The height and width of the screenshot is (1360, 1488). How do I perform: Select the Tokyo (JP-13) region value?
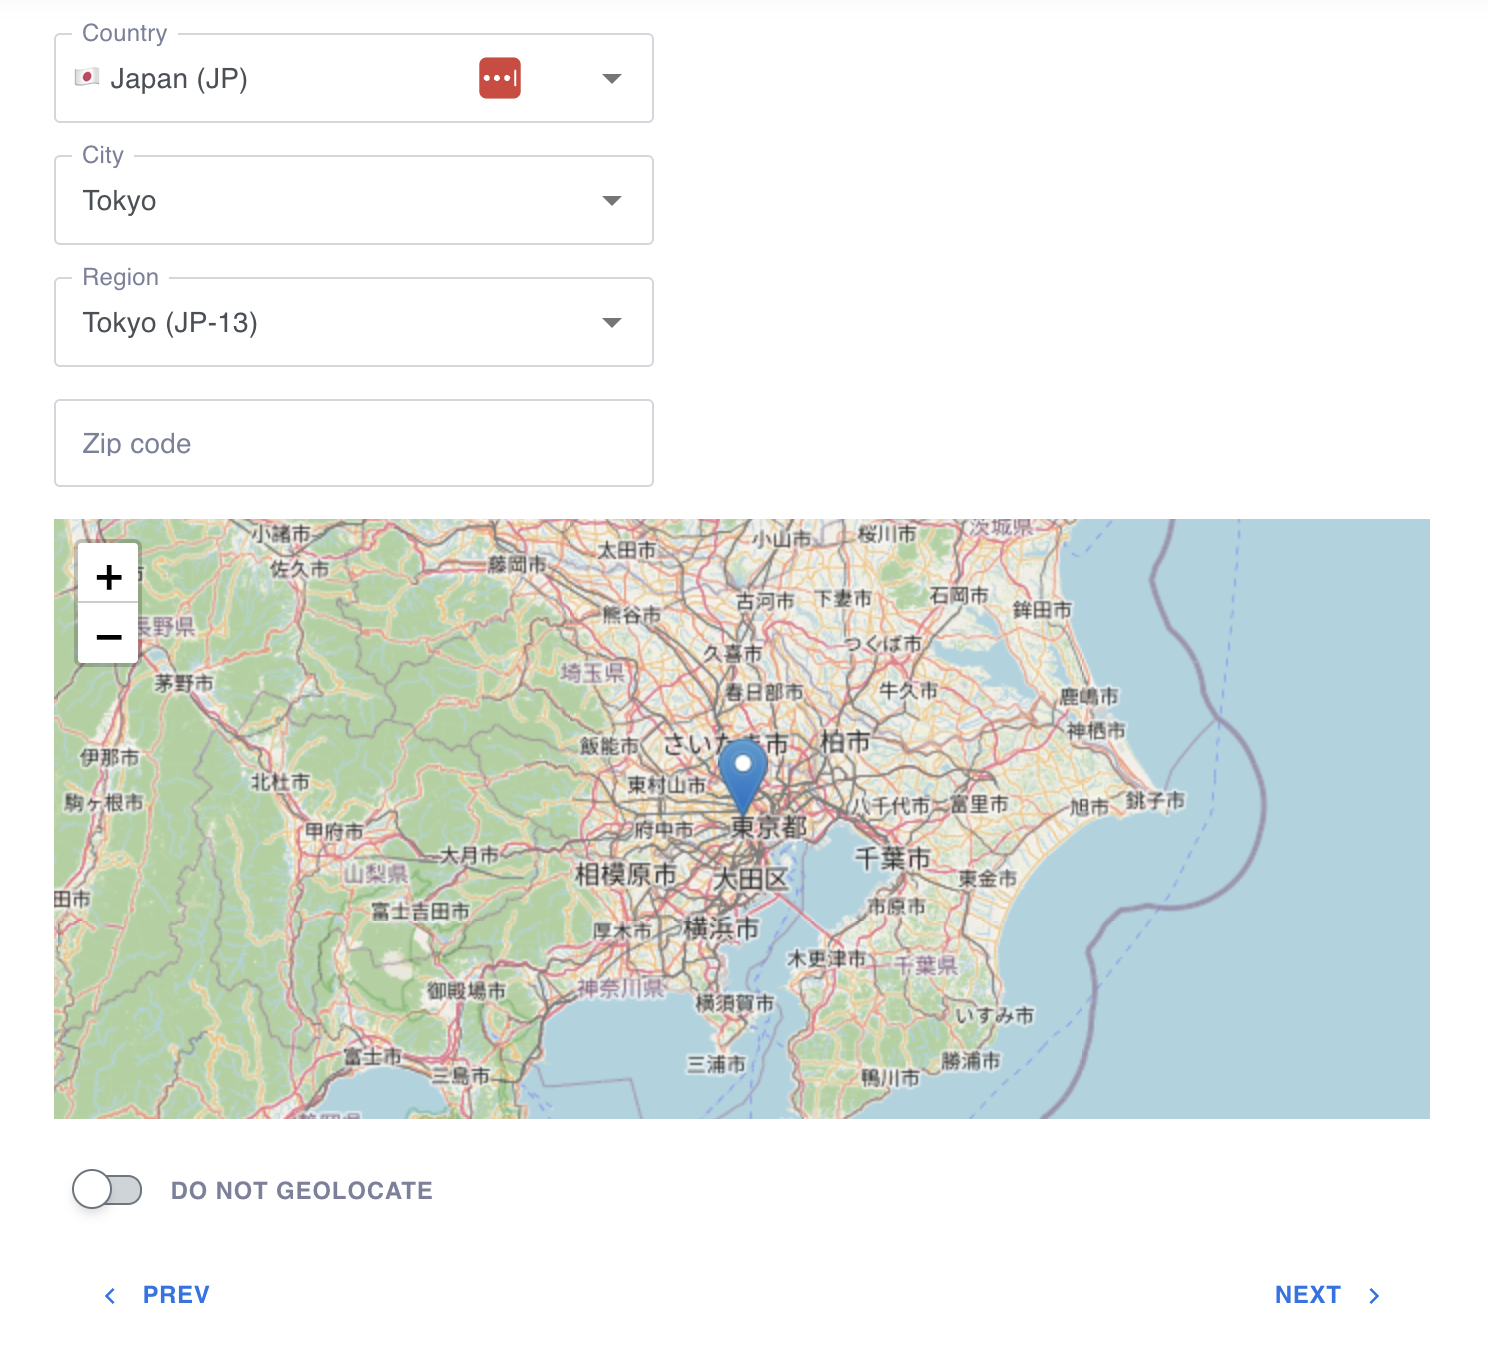170,322
